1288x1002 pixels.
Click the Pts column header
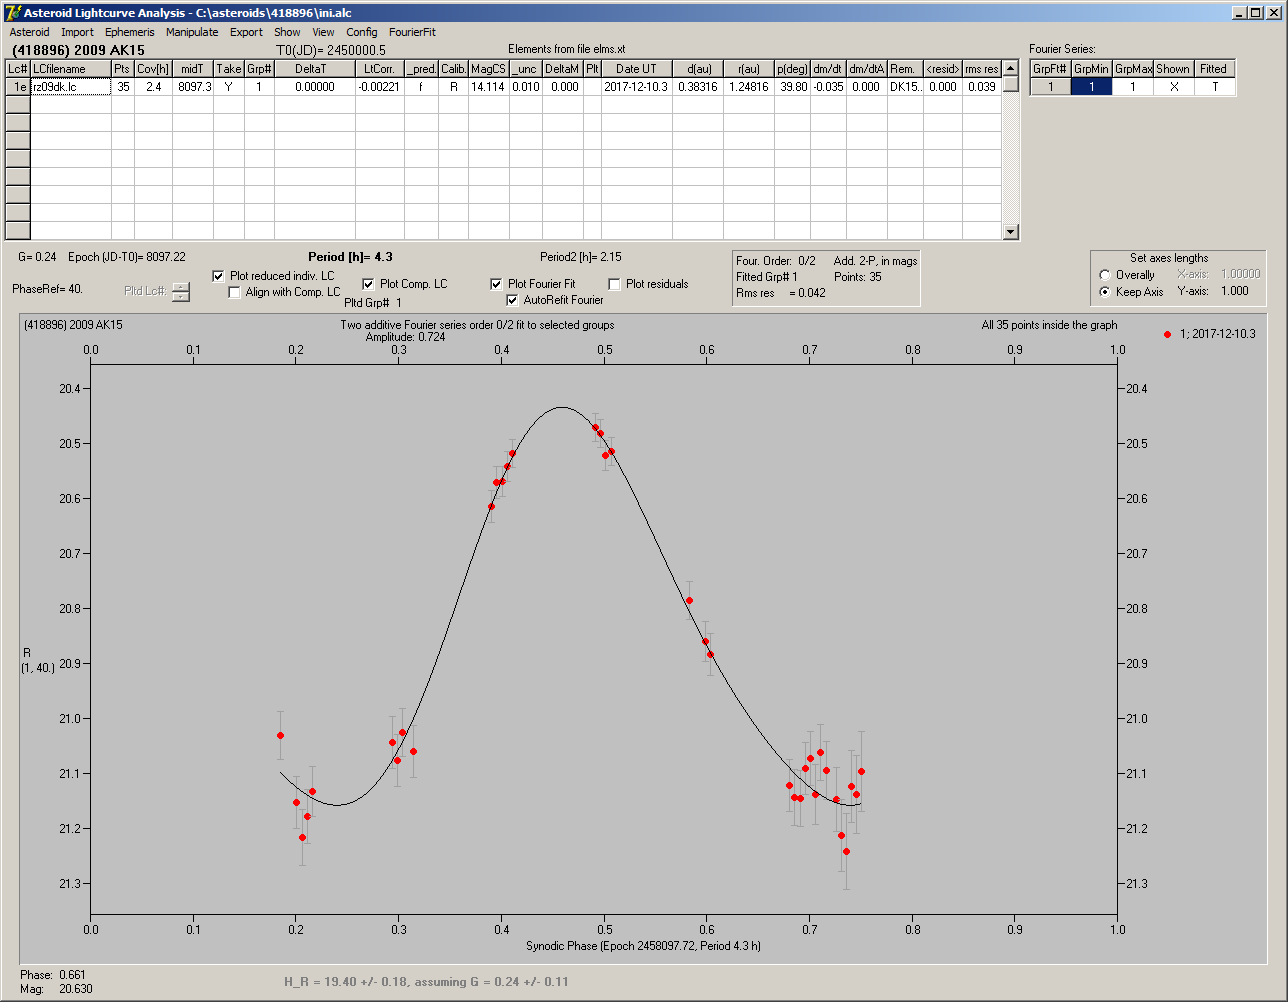pos(122,69)
